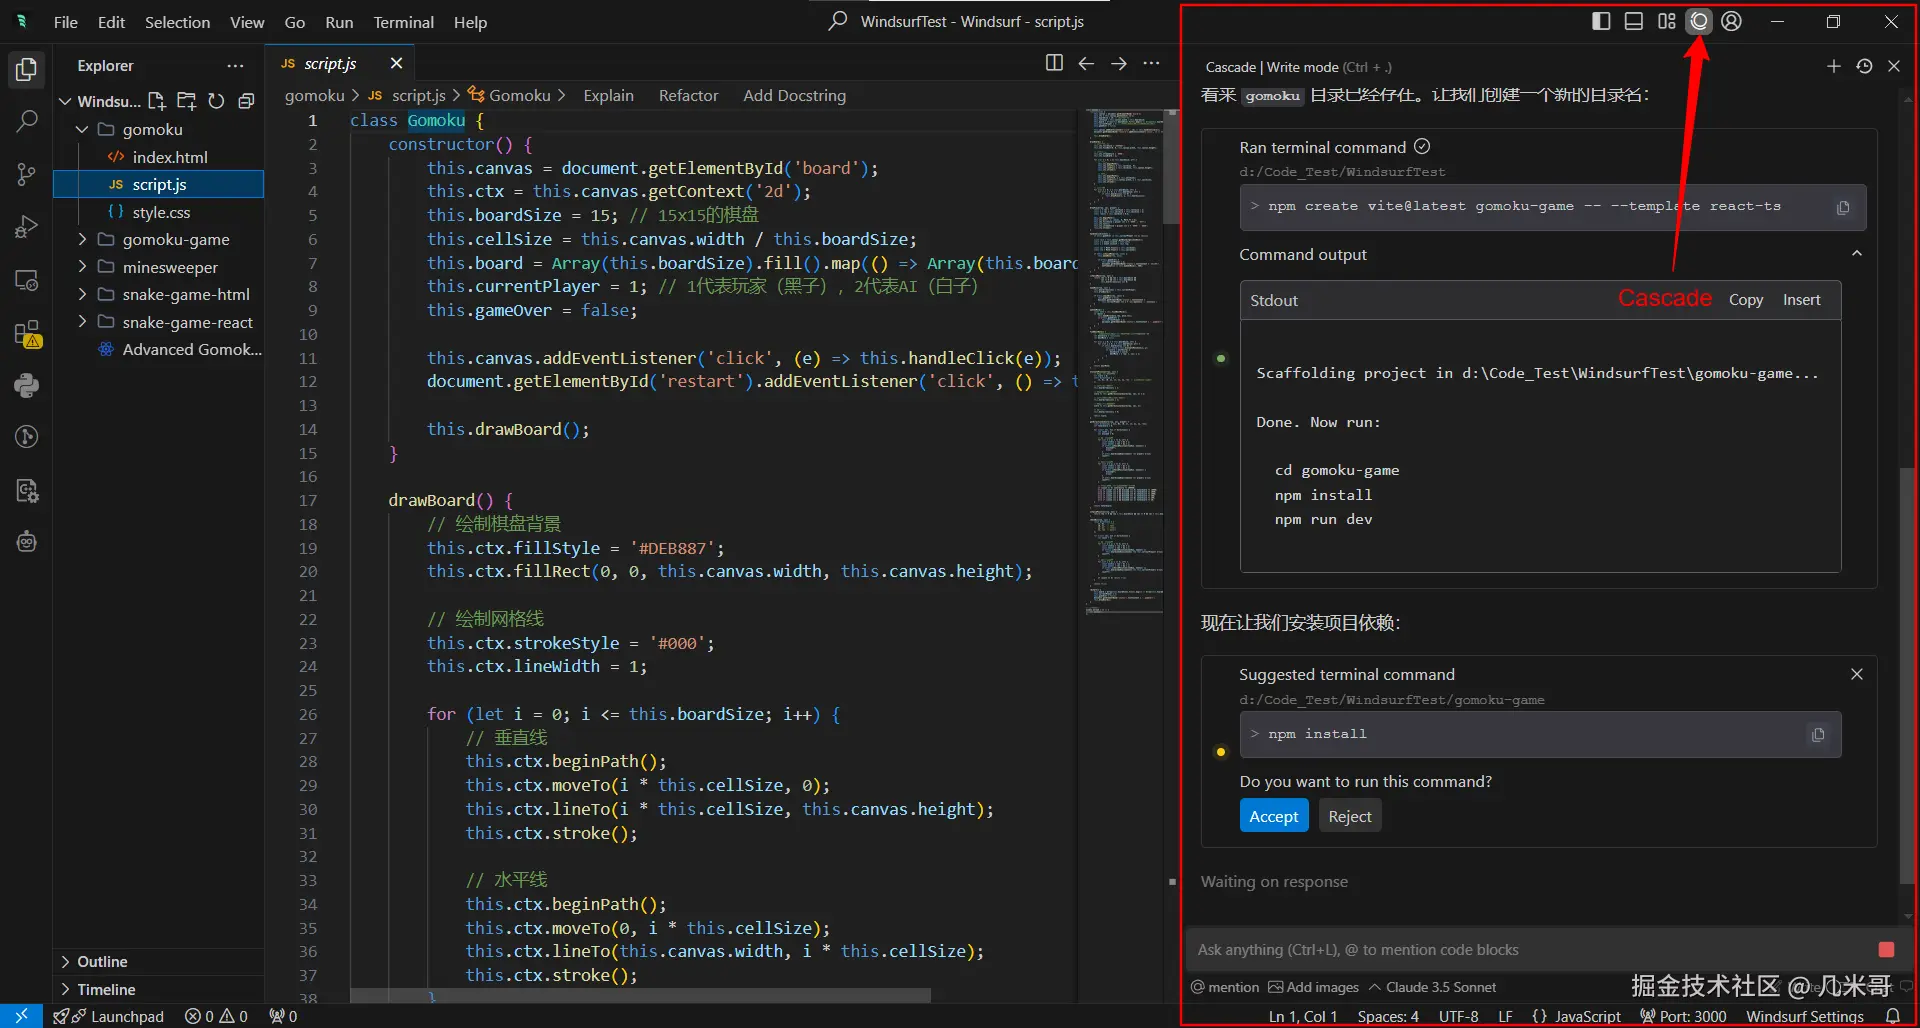Toggle the primary side bar

pyautogui.click(x=1601, y=21)
